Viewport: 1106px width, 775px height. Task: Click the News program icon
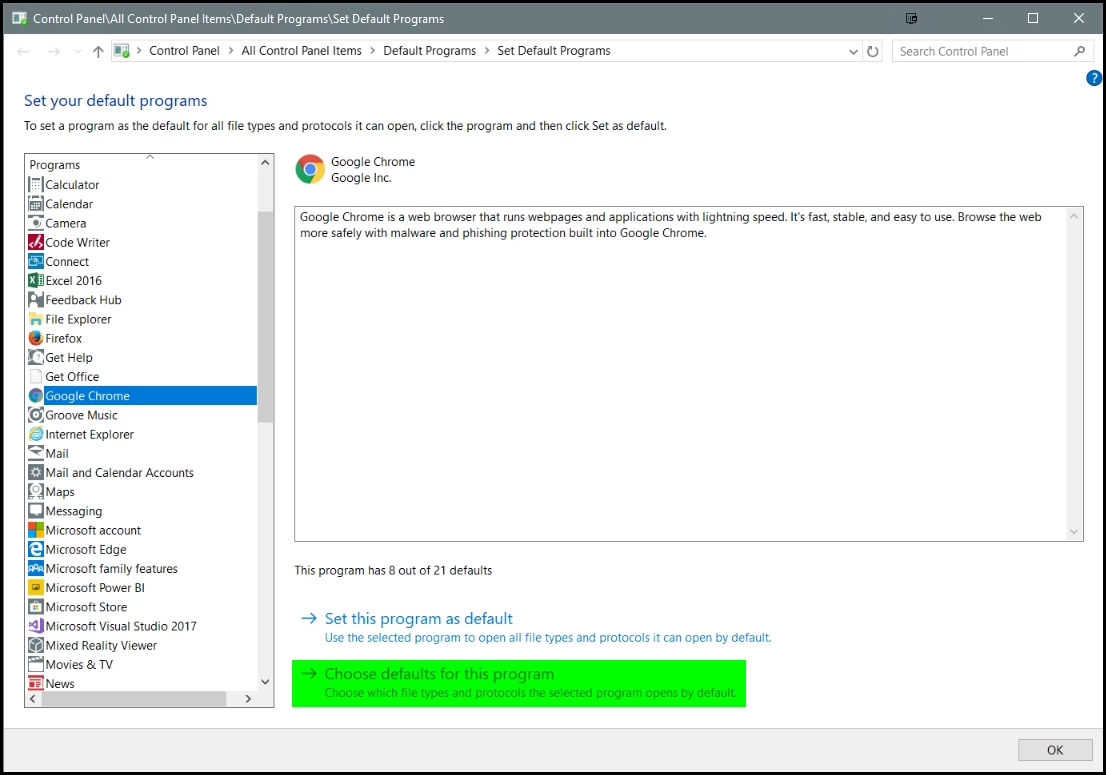point(36,683)
